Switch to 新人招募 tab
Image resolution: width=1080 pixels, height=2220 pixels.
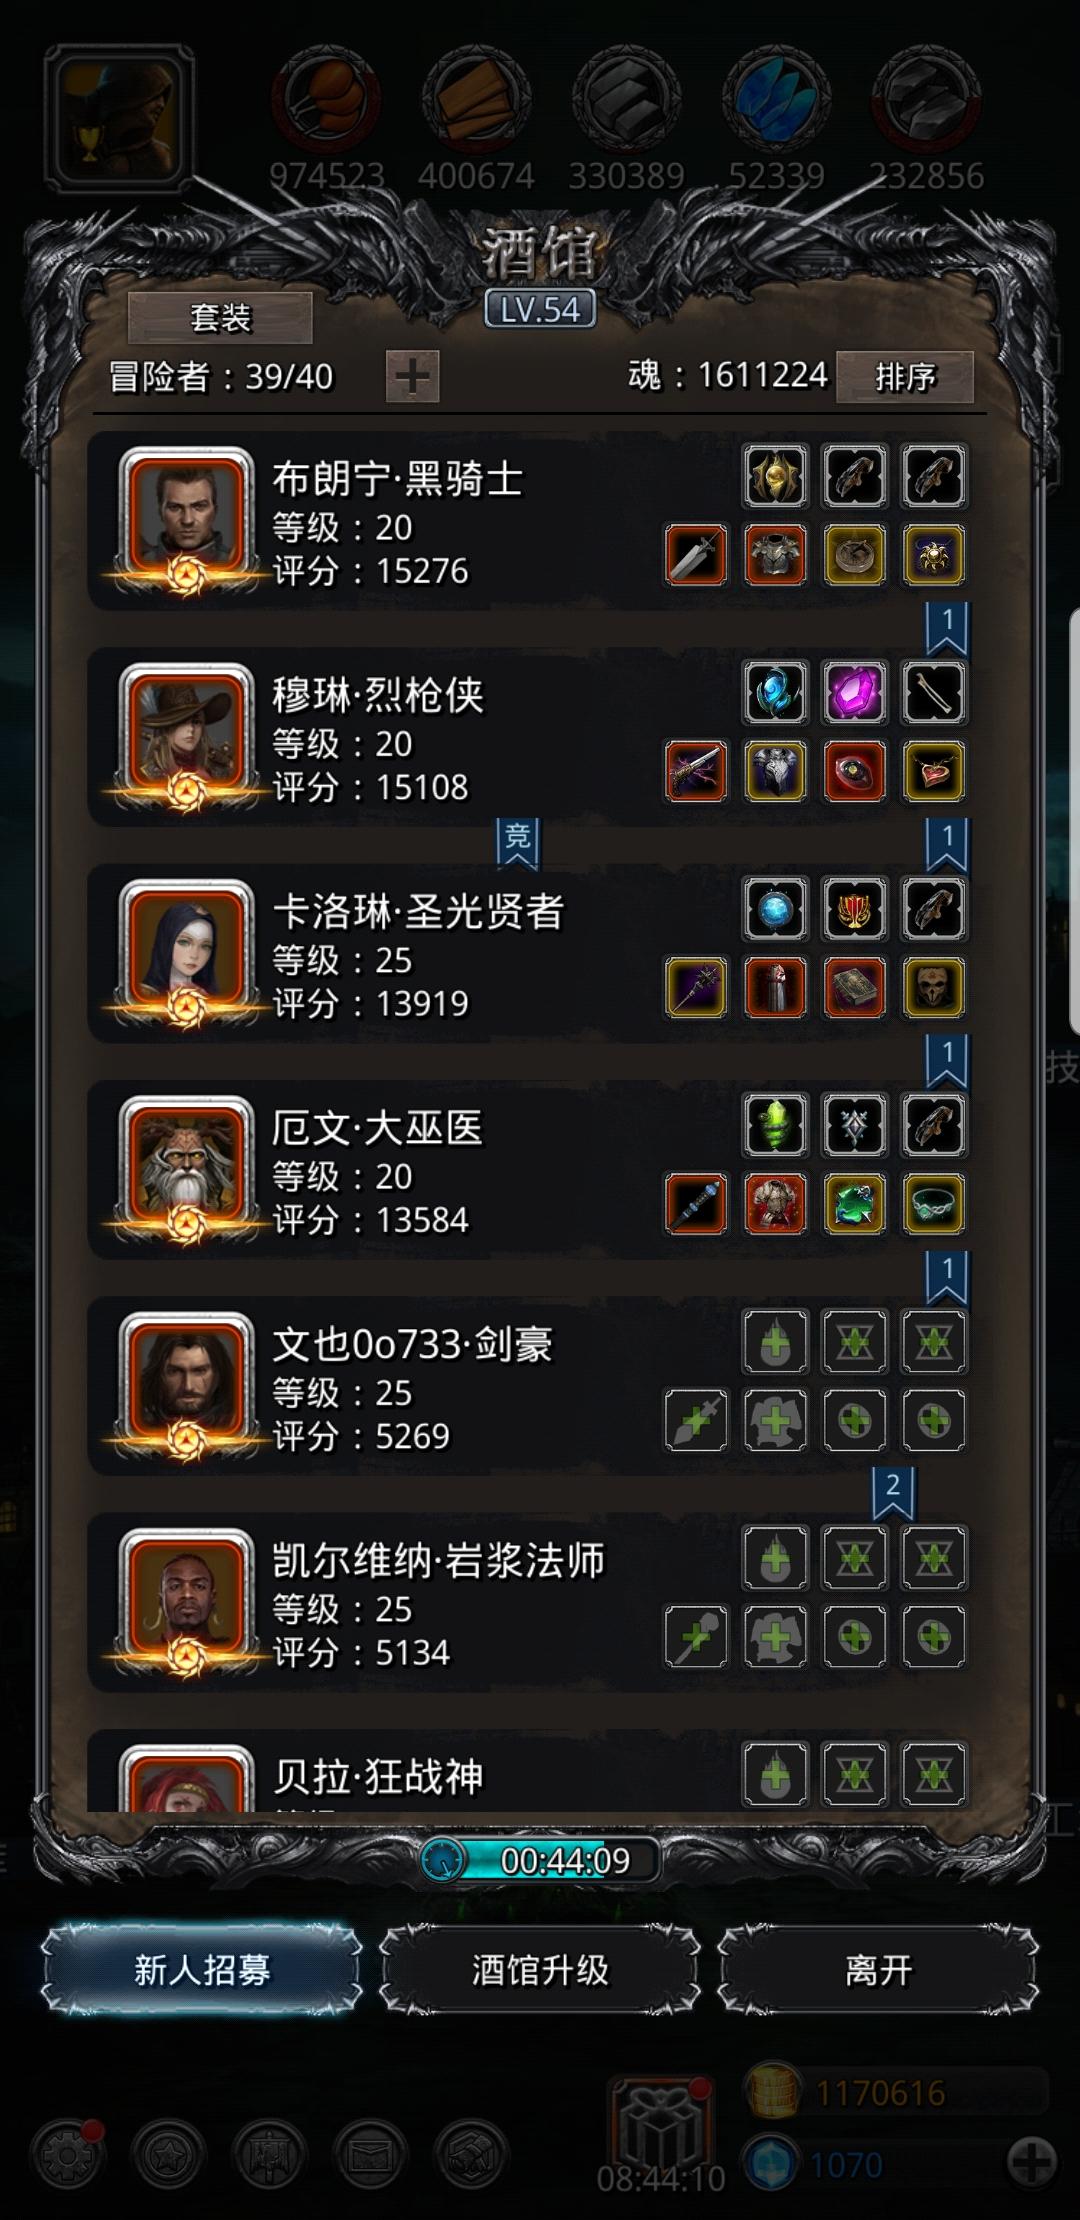[202, 1971]
